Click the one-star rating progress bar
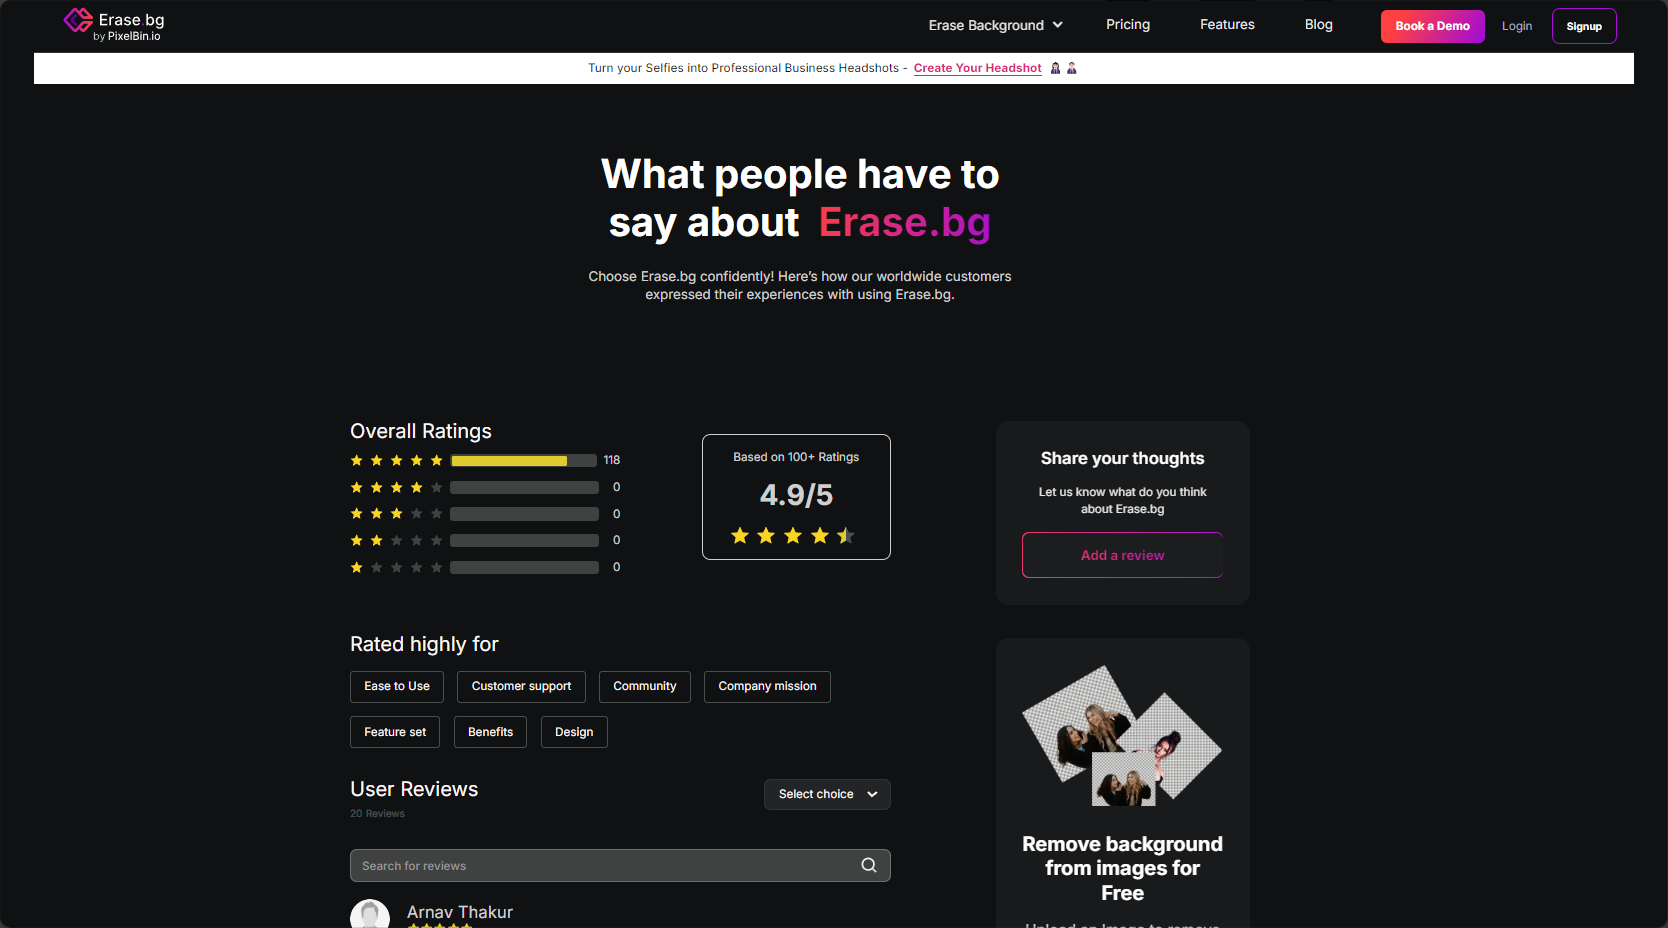Image resolution: width=1668 pixels, height=928 pixels. (x=524, y=568)
